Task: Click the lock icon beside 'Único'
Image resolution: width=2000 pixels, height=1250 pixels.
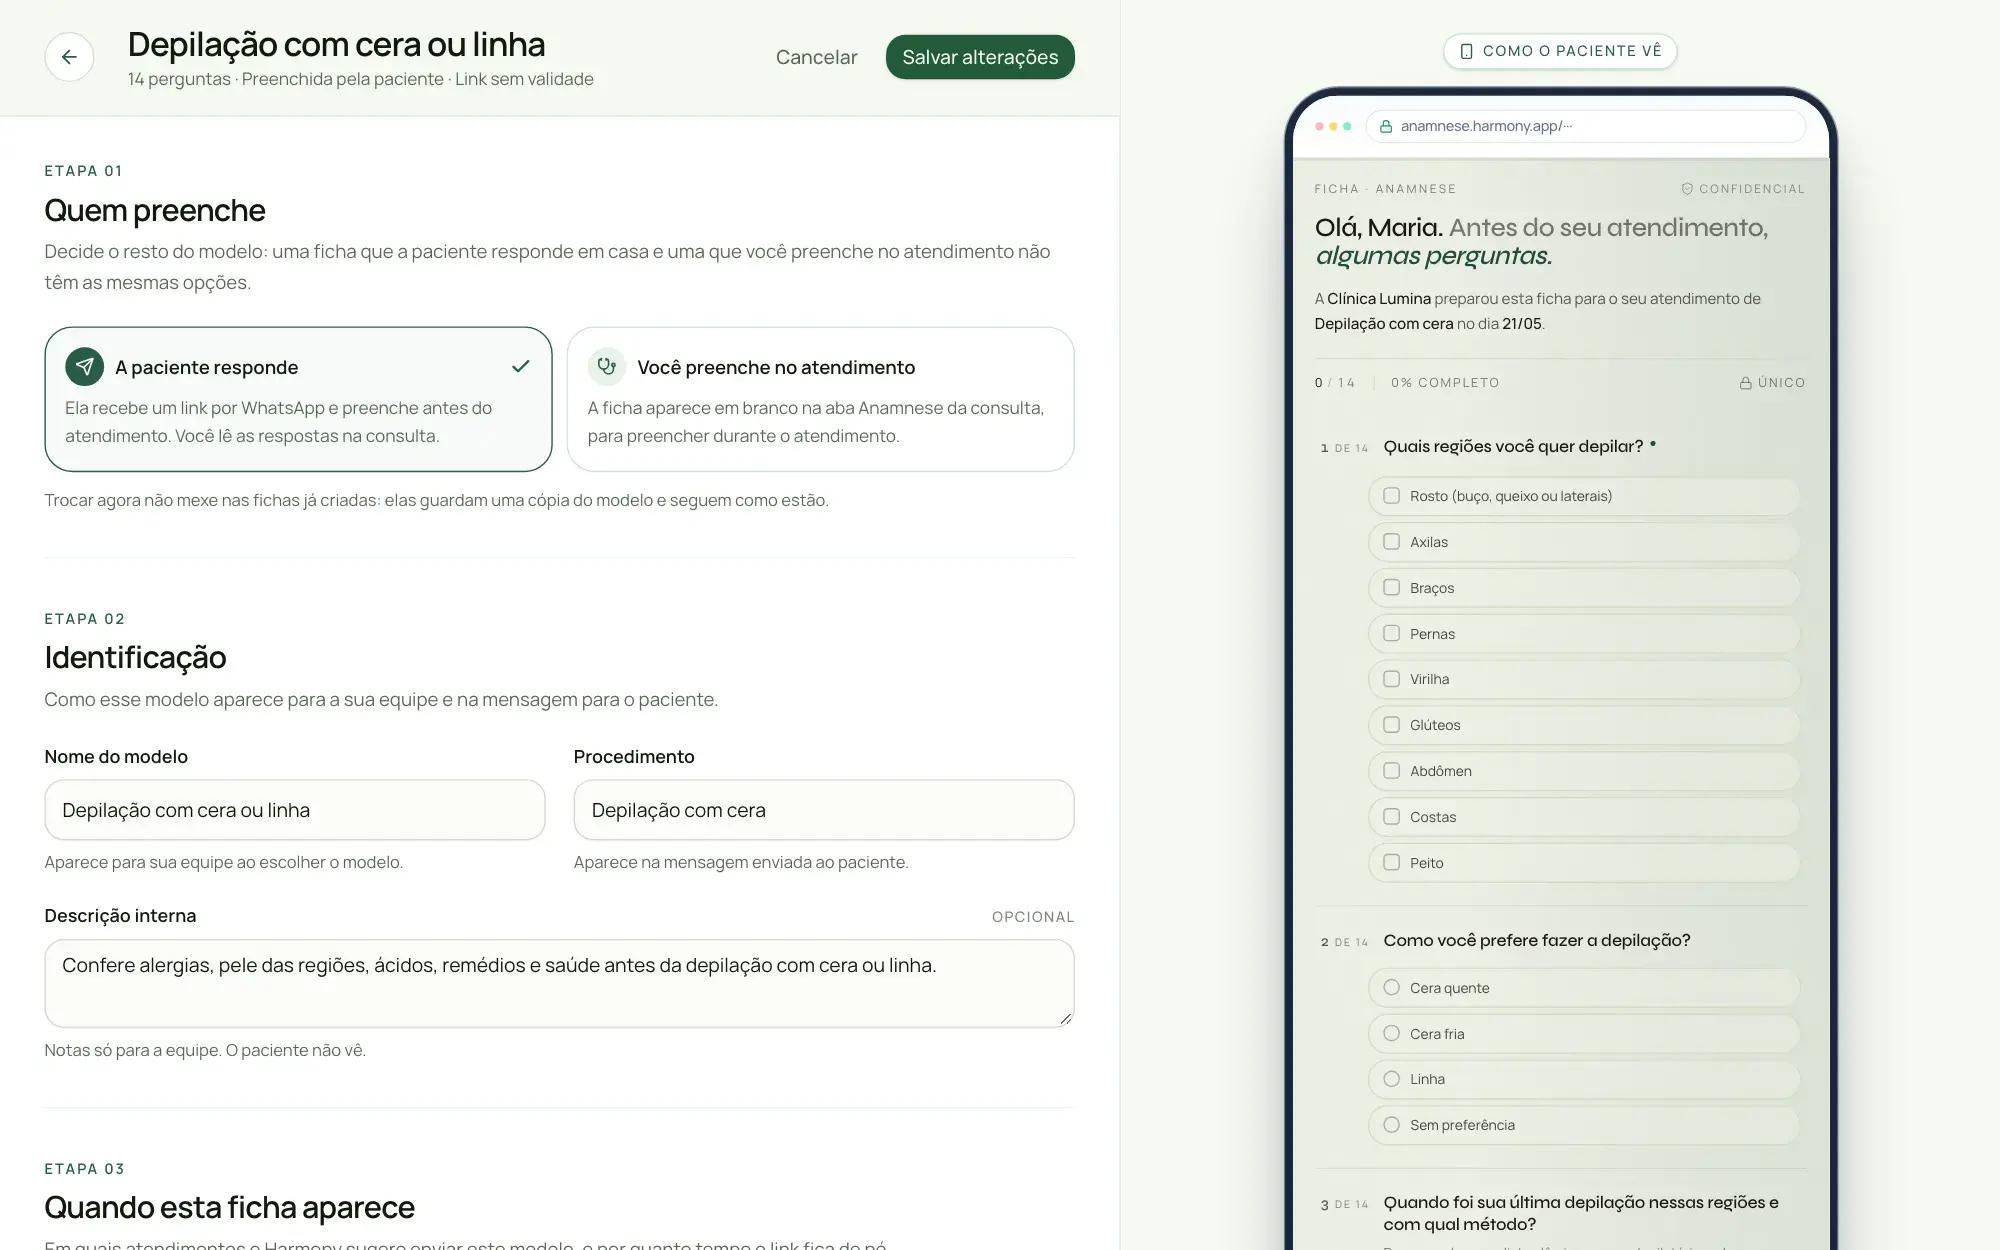Action: pos(1746,383)
